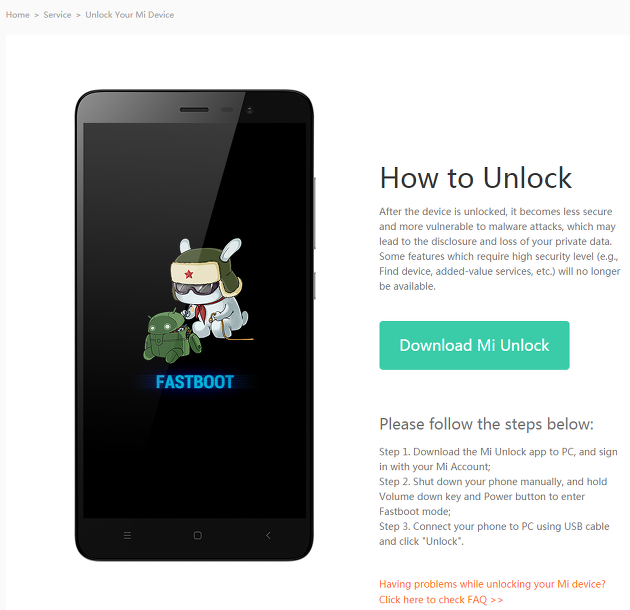630x610 pixels.
Task: Click the Having problems while unlocking link text
Action: pyautogui.click(x=492, y=584)
